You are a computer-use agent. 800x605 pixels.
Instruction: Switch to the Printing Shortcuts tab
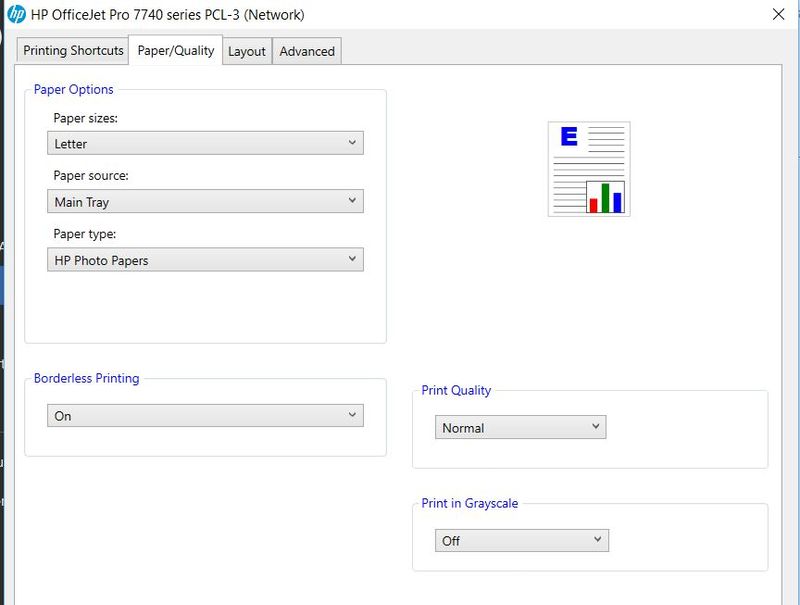click(73, 51)
